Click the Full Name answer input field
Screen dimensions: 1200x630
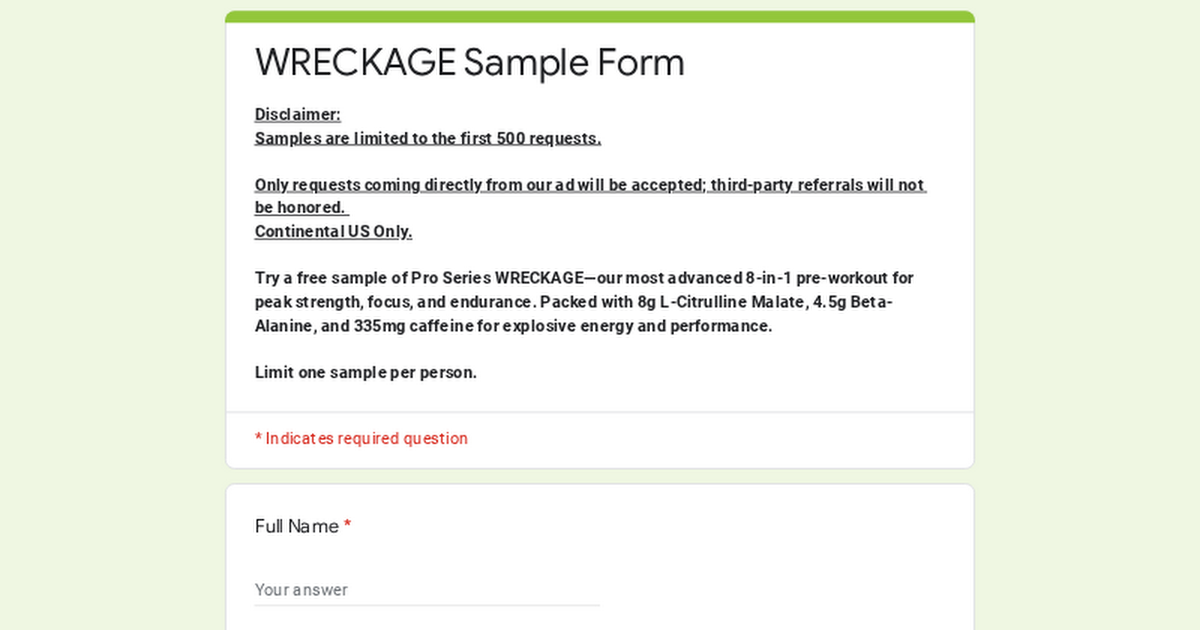pyautogui.click(x=427, y=589)
